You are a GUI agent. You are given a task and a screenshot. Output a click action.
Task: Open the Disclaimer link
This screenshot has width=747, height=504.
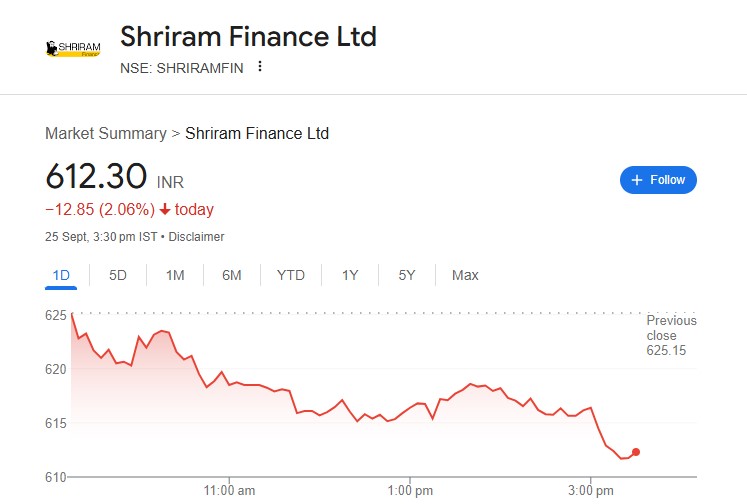click(x=196, y=237)
